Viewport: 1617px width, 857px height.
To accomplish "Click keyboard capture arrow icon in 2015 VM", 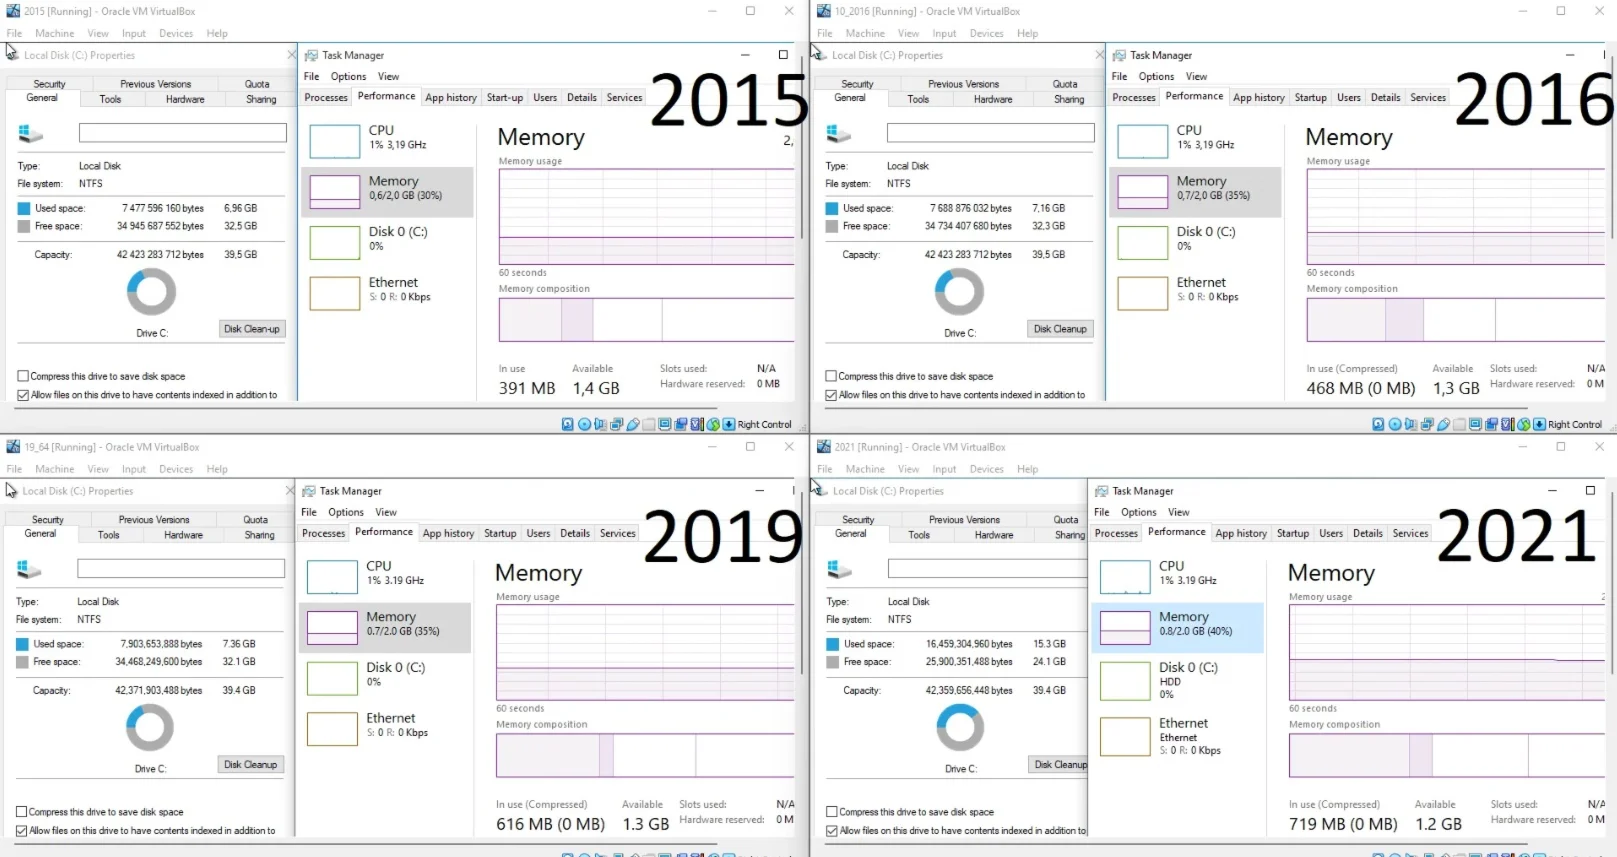I will tap(728, 424).
